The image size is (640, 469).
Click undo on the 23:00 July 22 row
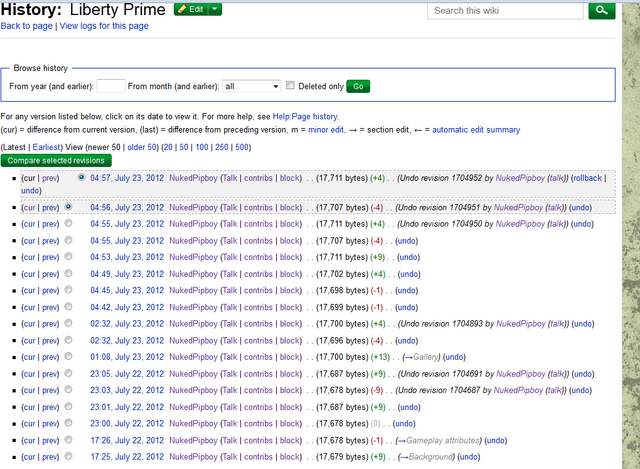pyautogui.click(x=404, y=424)
